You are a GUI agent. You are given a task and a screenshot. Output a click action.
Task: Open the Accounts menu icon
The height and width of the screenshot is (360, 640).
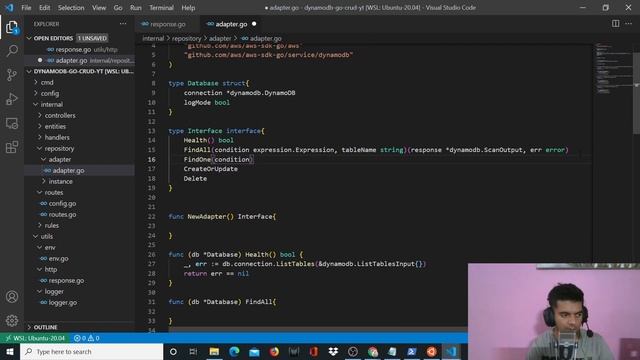click(x=12, y=297)
